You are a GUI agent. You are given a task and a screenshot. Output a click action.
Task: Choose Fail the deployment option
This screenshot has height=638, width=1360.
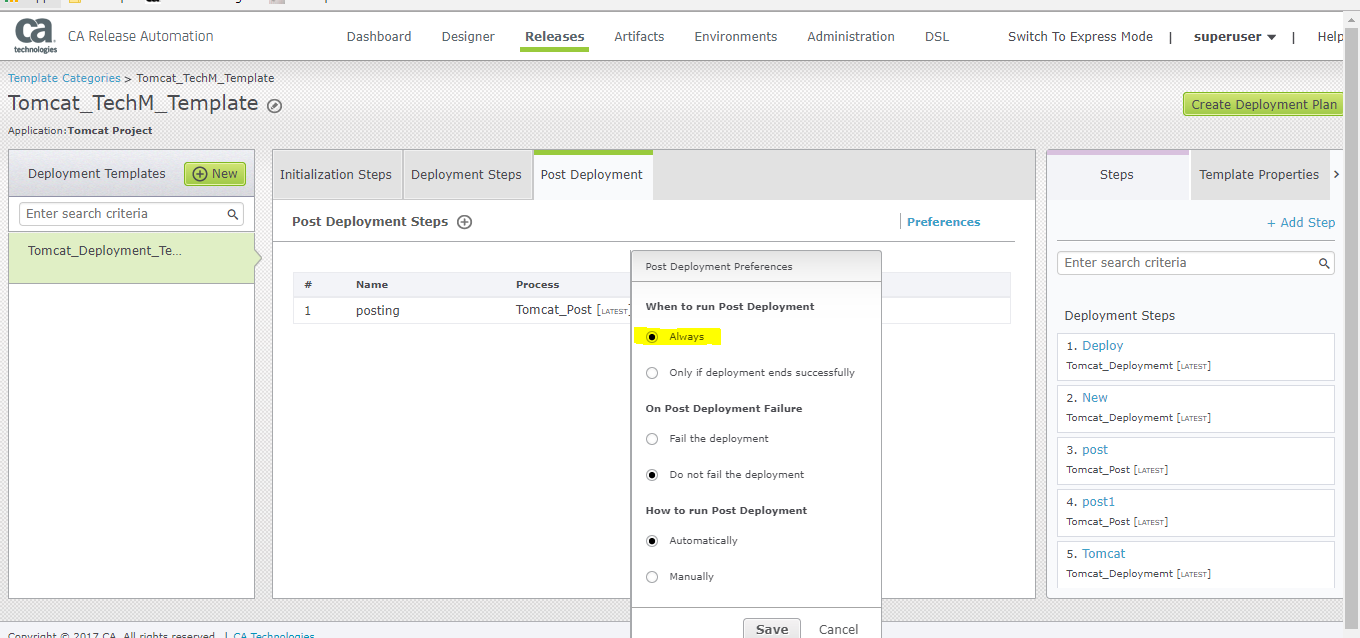(x=652, y=439)
